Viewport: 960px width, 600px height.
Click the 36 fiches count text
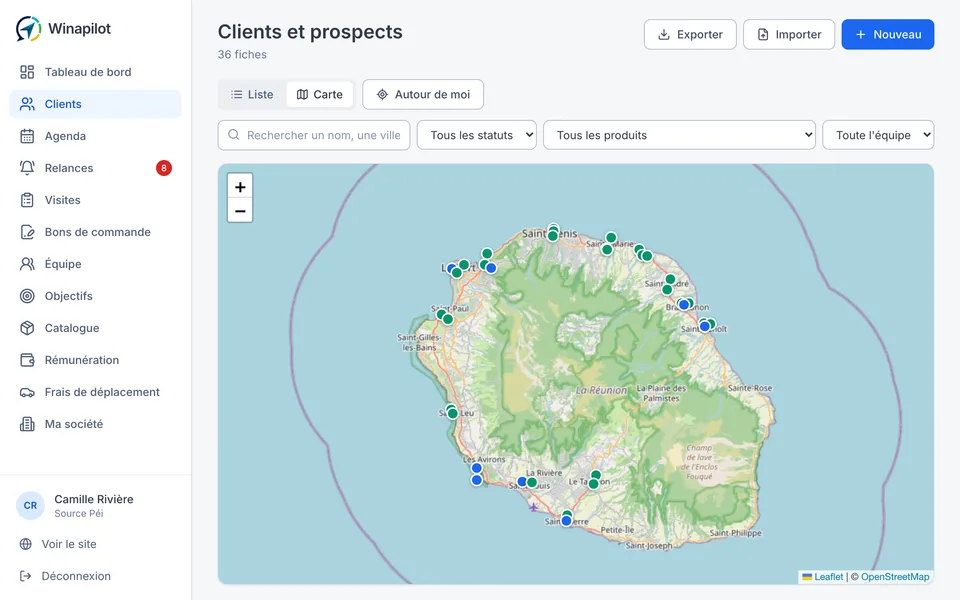pos(242,54)
